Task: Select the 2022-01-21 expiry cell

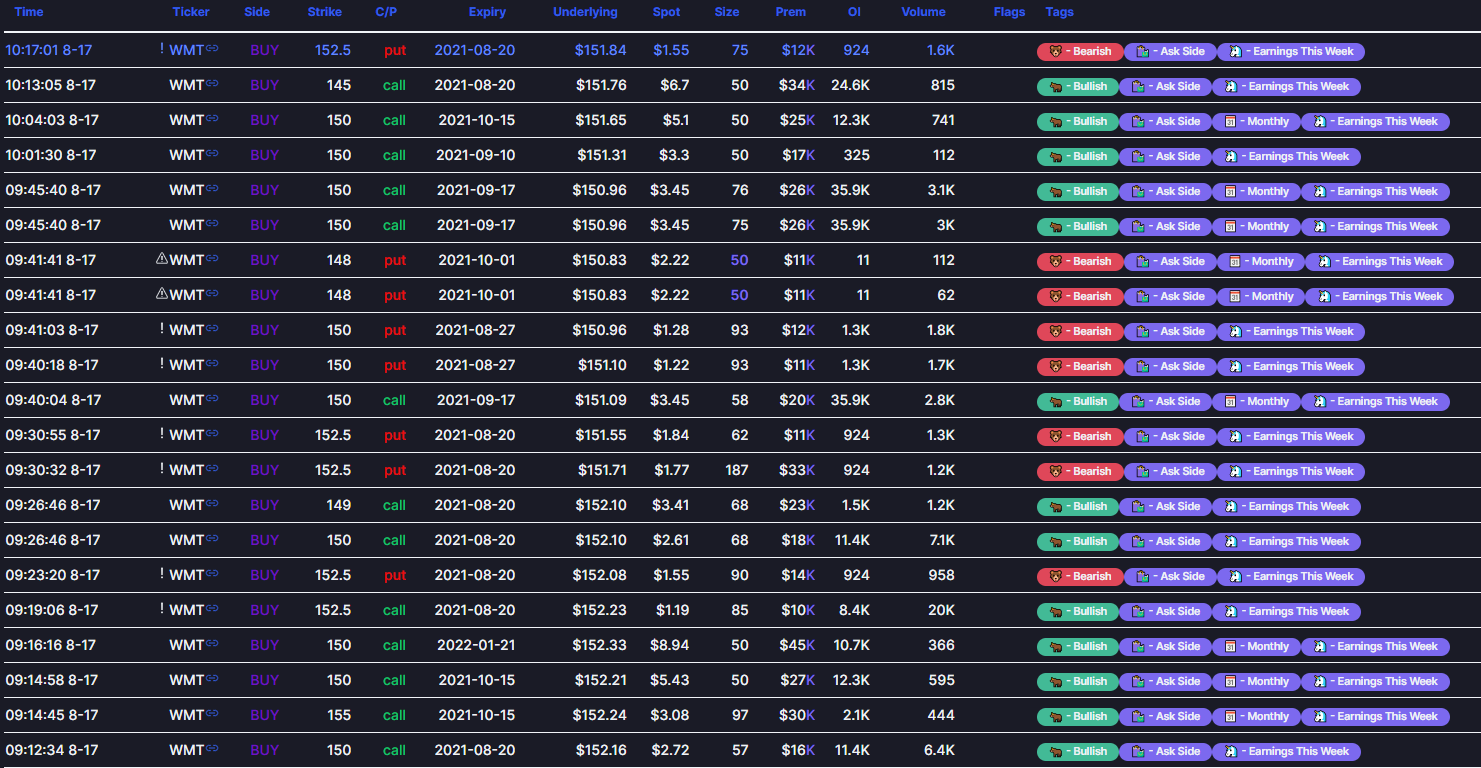Action: 476,645
